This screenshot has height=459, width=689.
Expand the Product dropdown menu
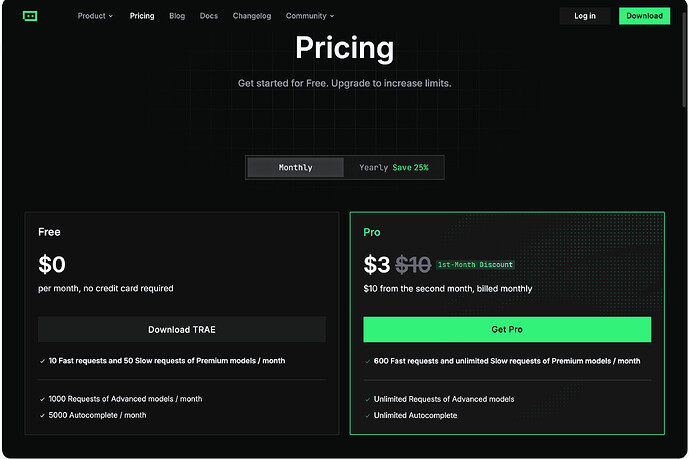[95, 16]
